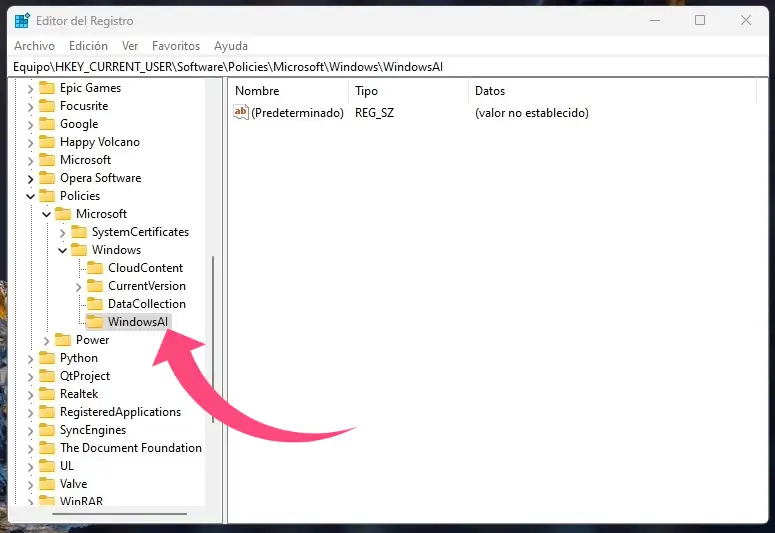Expand the CurrentVersion key

[x=79, y=287]
